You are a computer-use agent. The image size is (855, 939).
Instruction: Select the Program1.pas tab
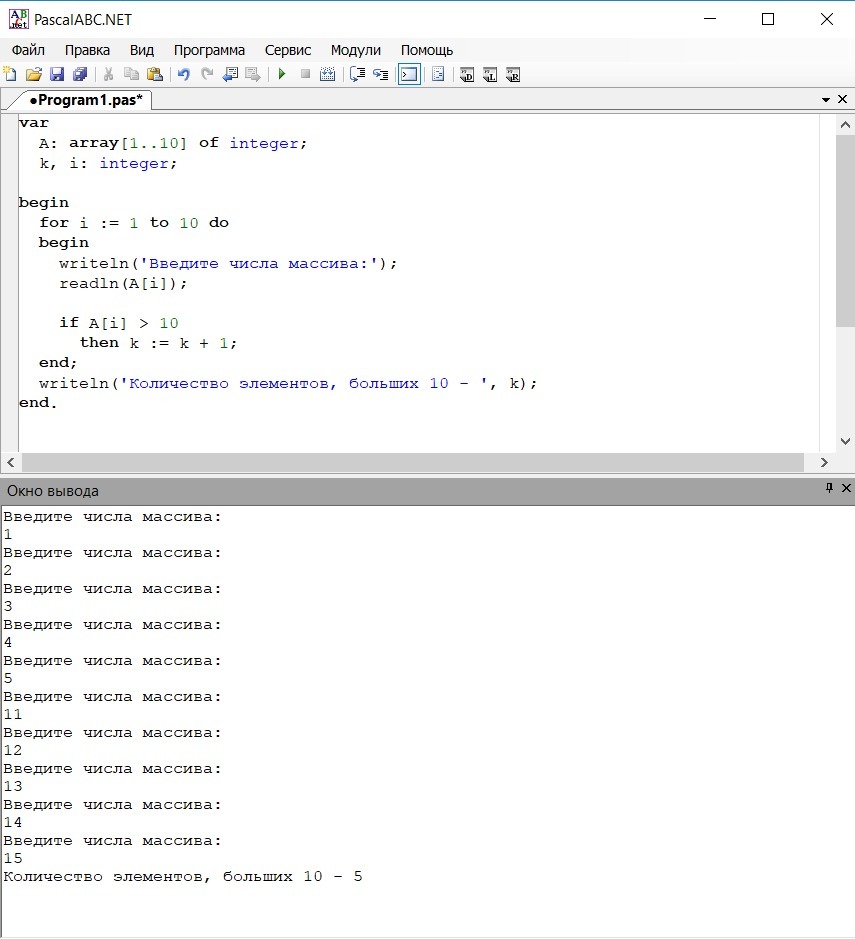tap(85, 100)
